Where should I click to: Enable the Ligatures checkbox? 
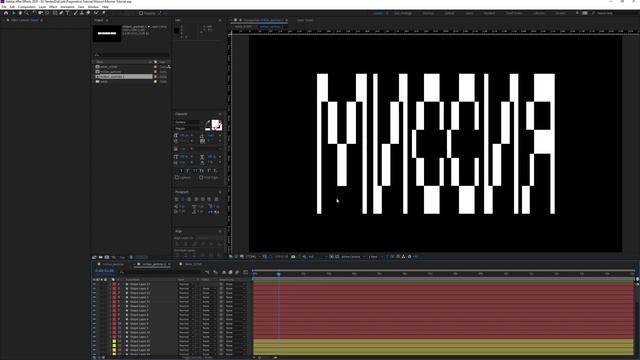coord(177,178)
